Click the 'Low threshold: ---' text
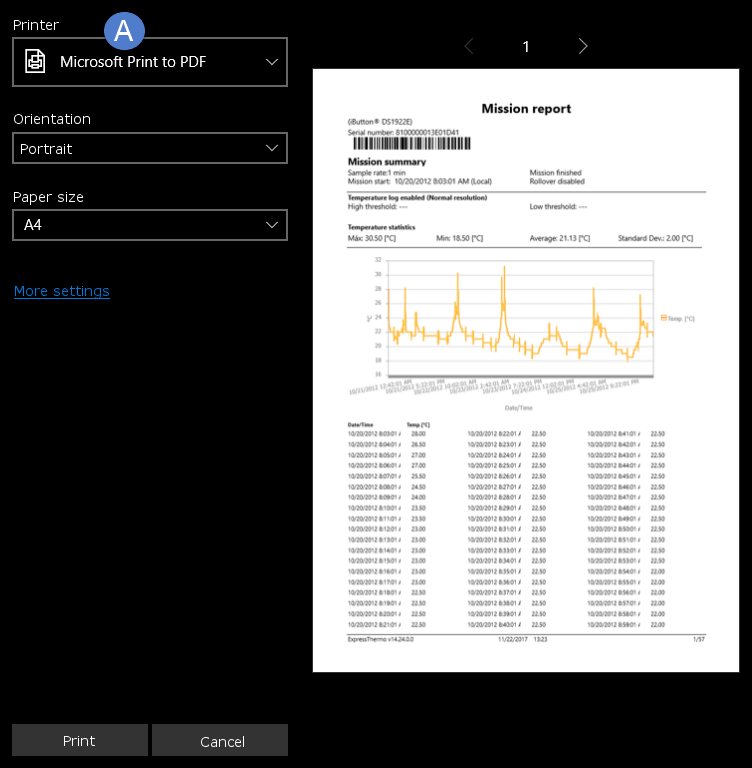This screenshot has height=768, width=752. pos(558,207)
